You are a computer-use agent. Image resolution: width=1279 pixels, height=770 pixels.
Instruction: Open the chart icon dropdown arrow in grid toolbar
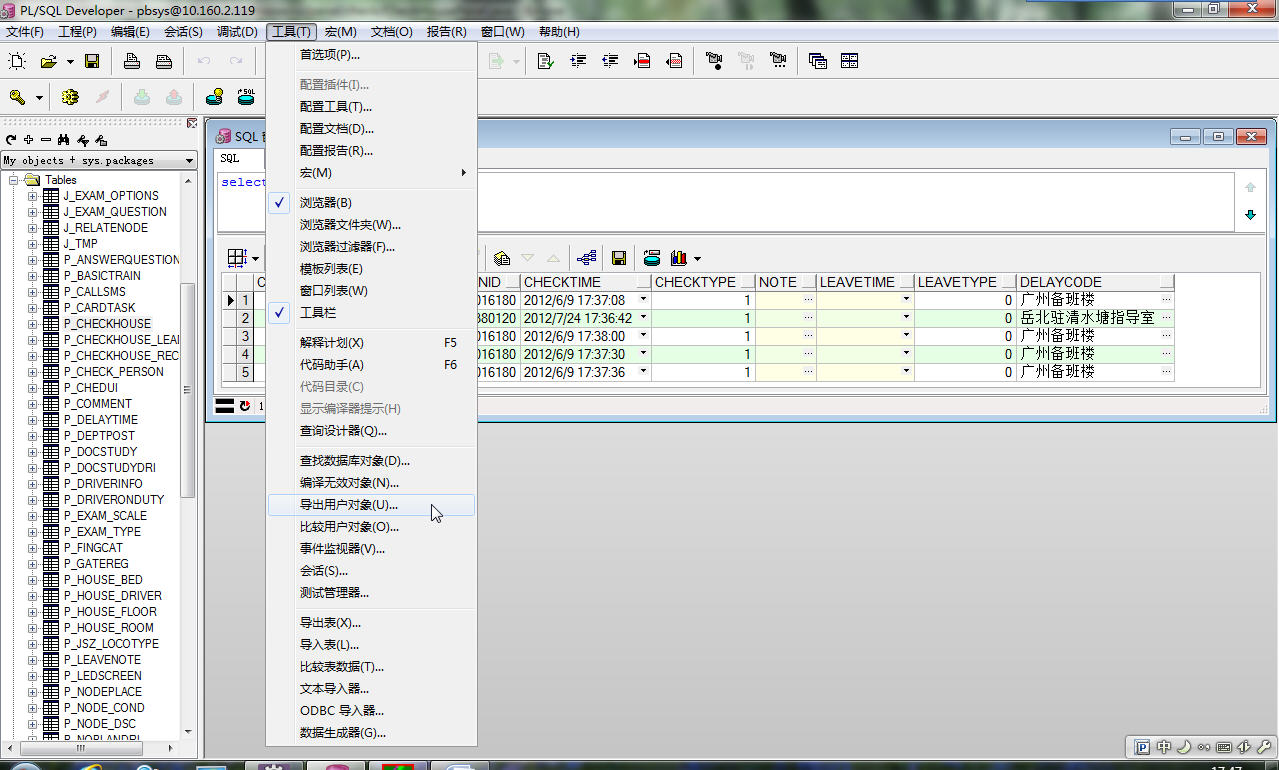(697, 259)
